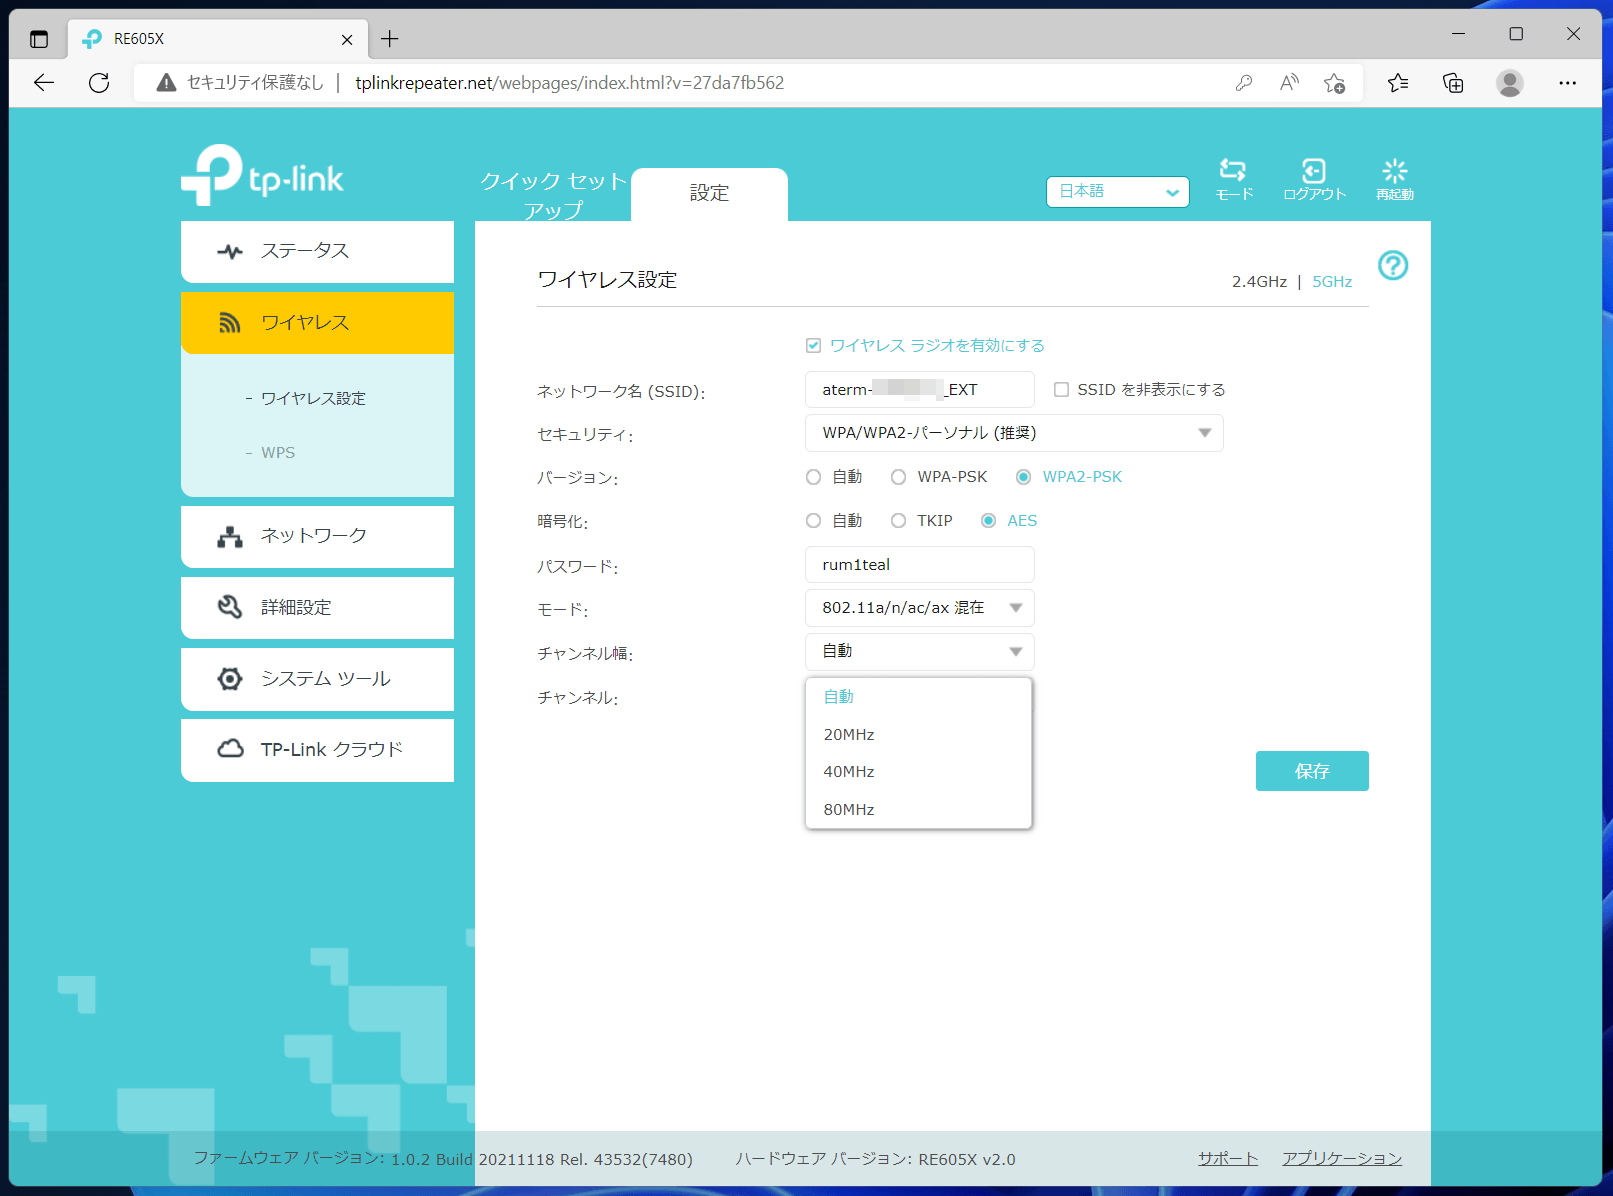Open the TP-Link クラウド sidebar menu
The image size is (1613, 1196).
pyautogui.click(x=317, y=750)
